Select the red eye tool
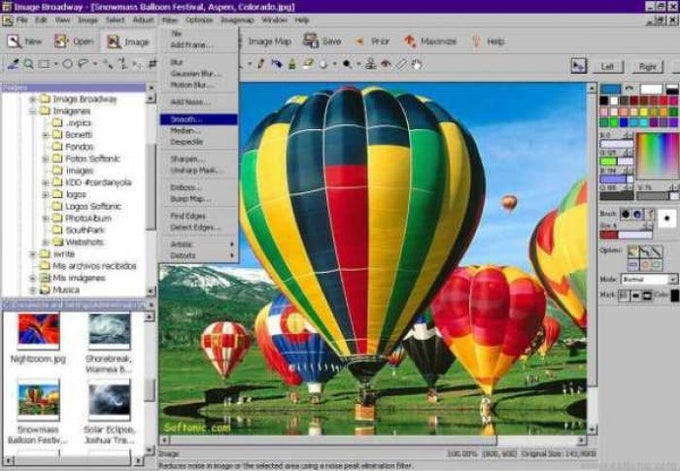The image size is (680, 471). (386, 65)
